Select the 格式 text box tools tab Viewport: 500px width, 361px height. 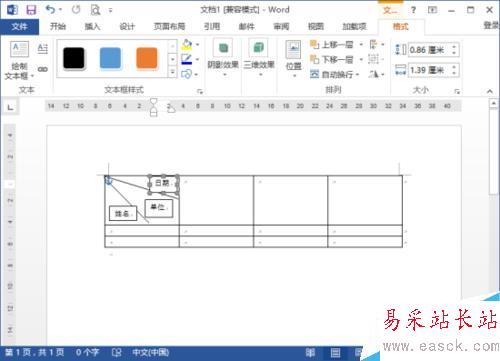[x=401, y=27]
